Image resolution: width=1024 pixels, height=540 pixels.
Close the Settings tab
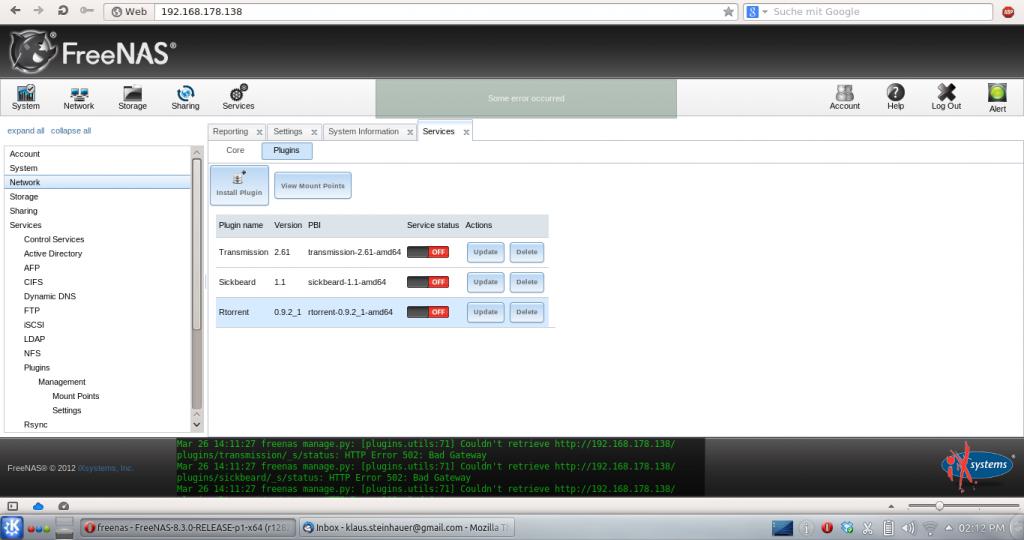(x=314, y=132)
